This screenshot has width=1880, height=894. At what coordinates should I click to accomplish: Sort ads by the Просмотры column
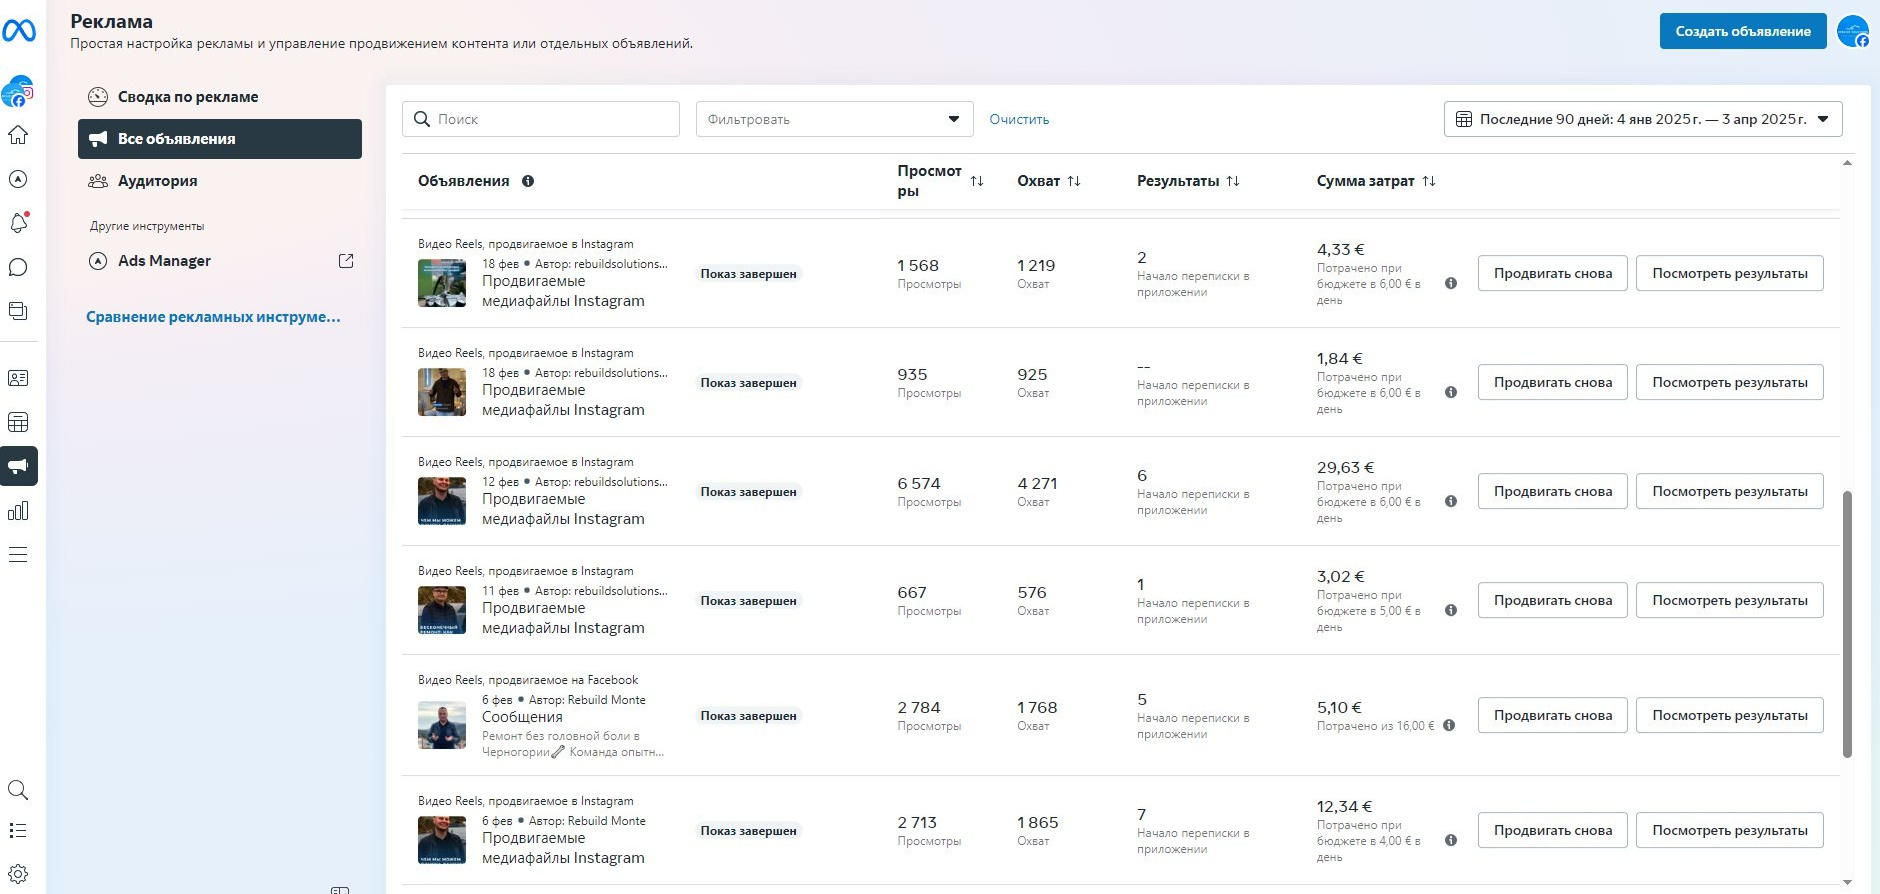977,181
